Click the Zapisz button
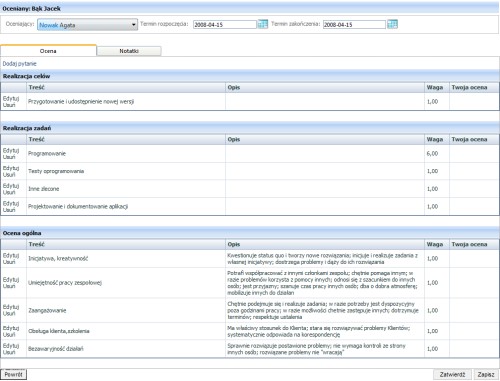This screenshot has height=381, width=500. tap(486, 374)
